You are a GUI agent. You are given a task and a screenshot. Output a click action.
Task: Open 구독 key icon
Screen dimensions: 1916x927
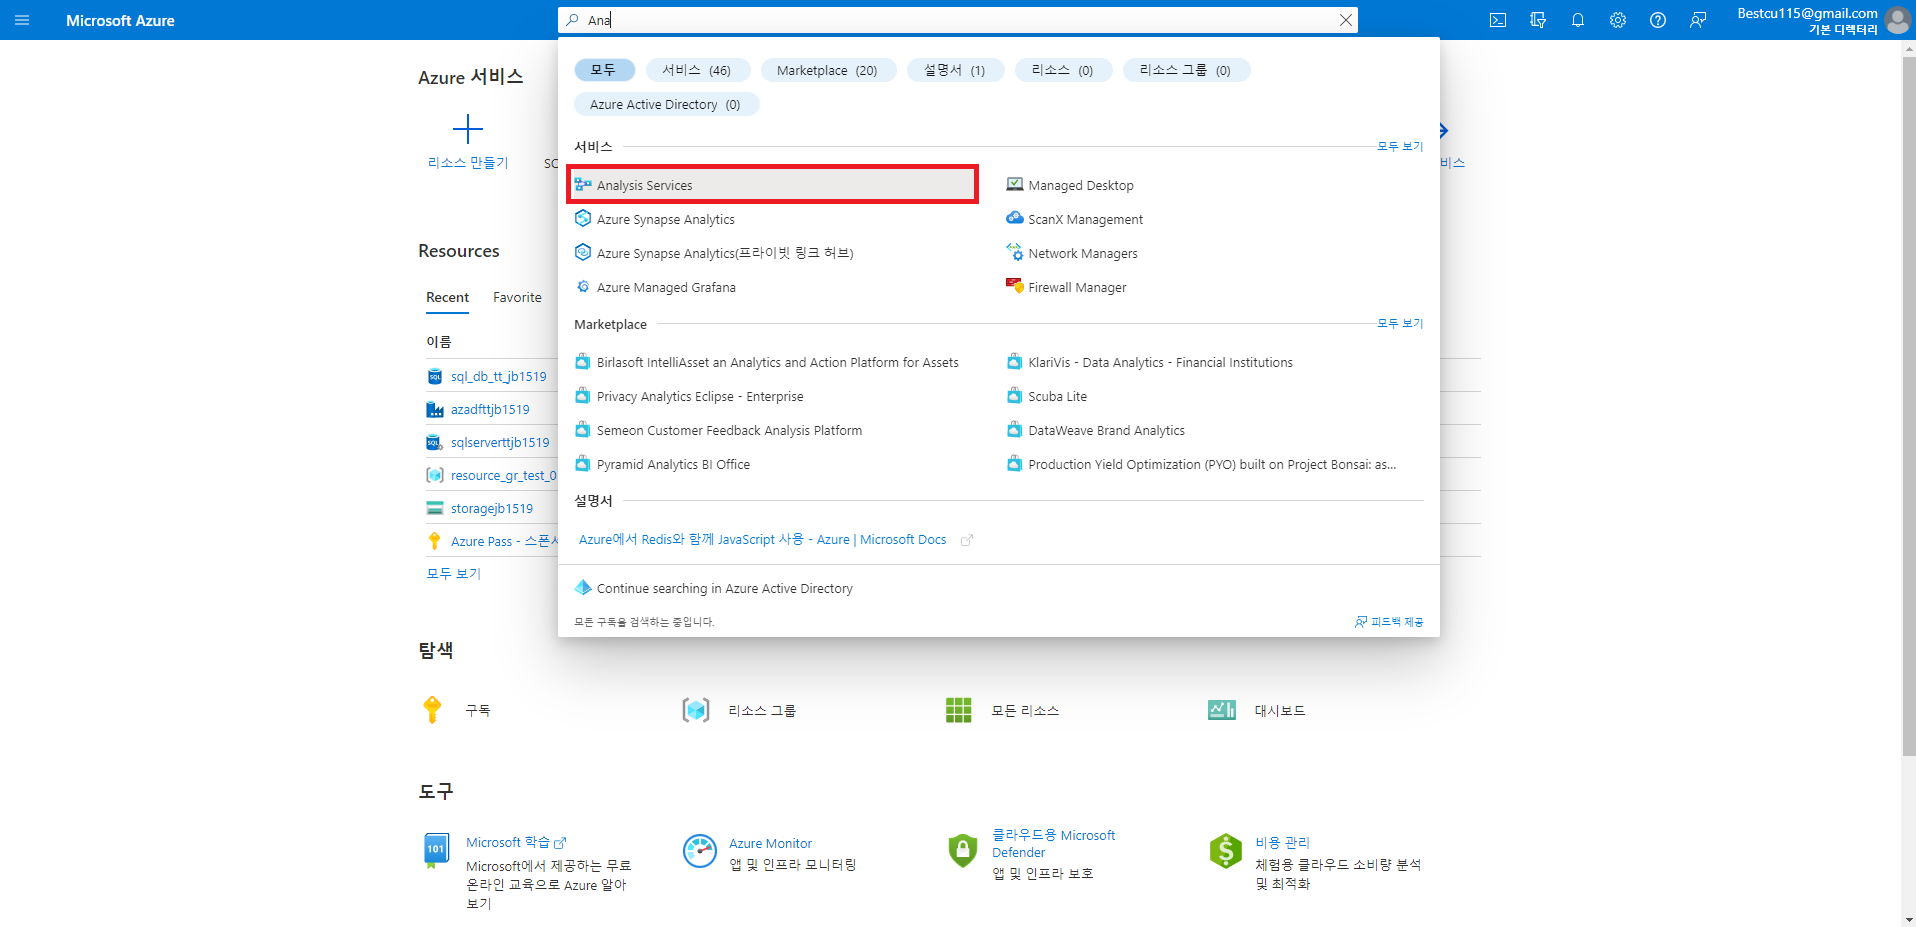click(x=432, y=709)
